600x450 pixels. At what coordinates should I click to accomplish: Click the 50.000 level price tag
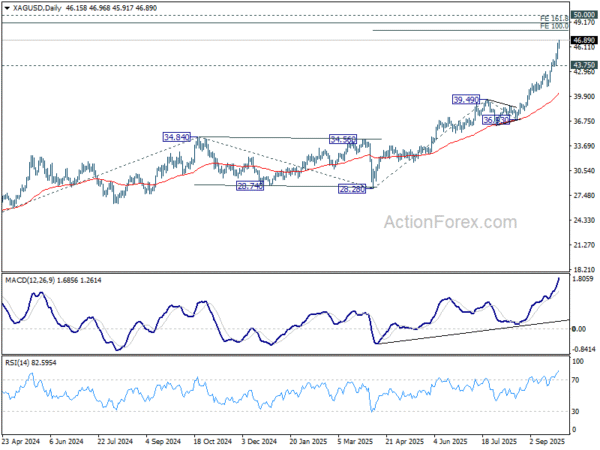[x=584, y=15]
